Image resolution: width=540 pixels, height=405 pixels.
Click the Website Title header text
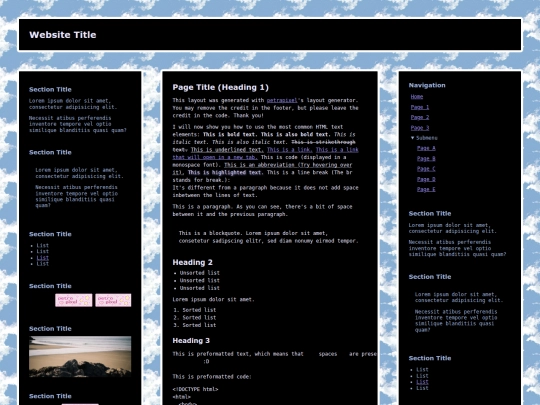coord(63,35)
